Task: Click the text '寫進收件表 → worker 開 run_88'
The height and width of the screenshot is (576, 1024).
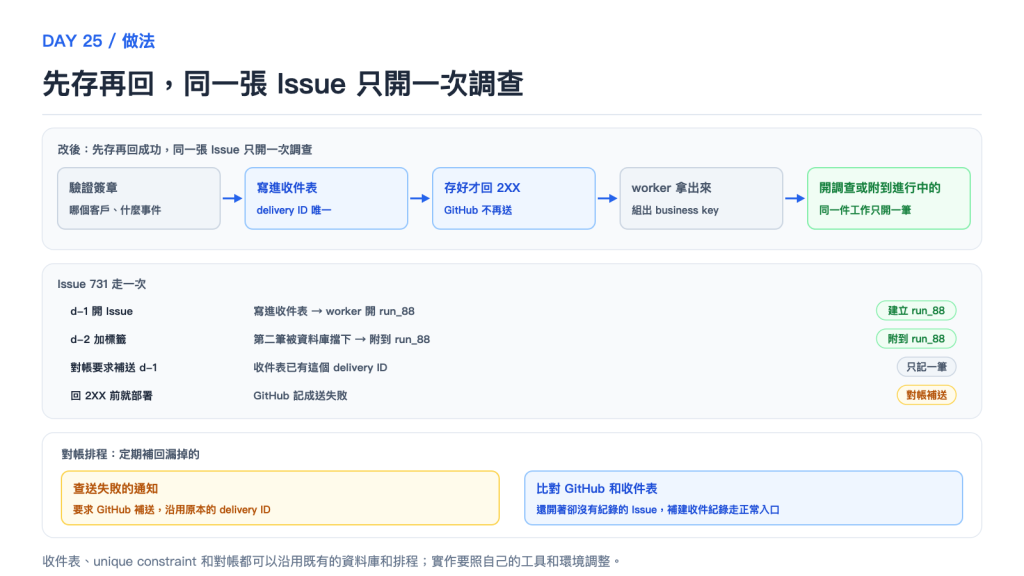Action: [x=334, y=312]
